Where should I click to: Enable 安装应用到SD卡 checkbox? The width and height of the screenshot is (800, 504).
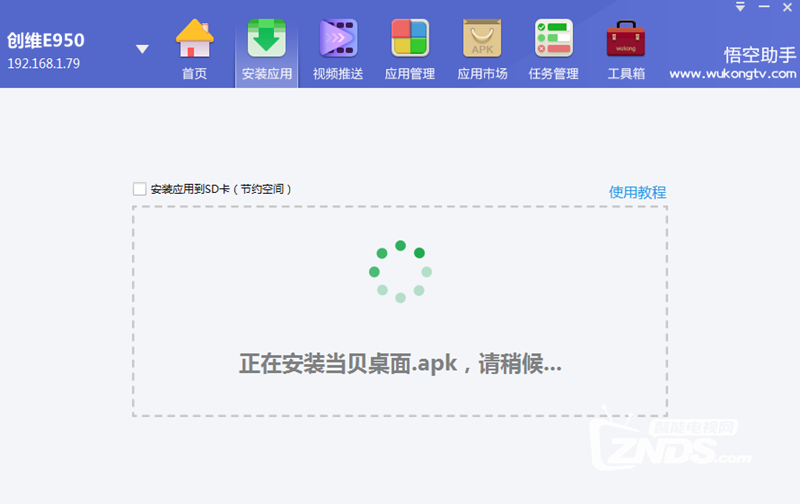point(139,189)
